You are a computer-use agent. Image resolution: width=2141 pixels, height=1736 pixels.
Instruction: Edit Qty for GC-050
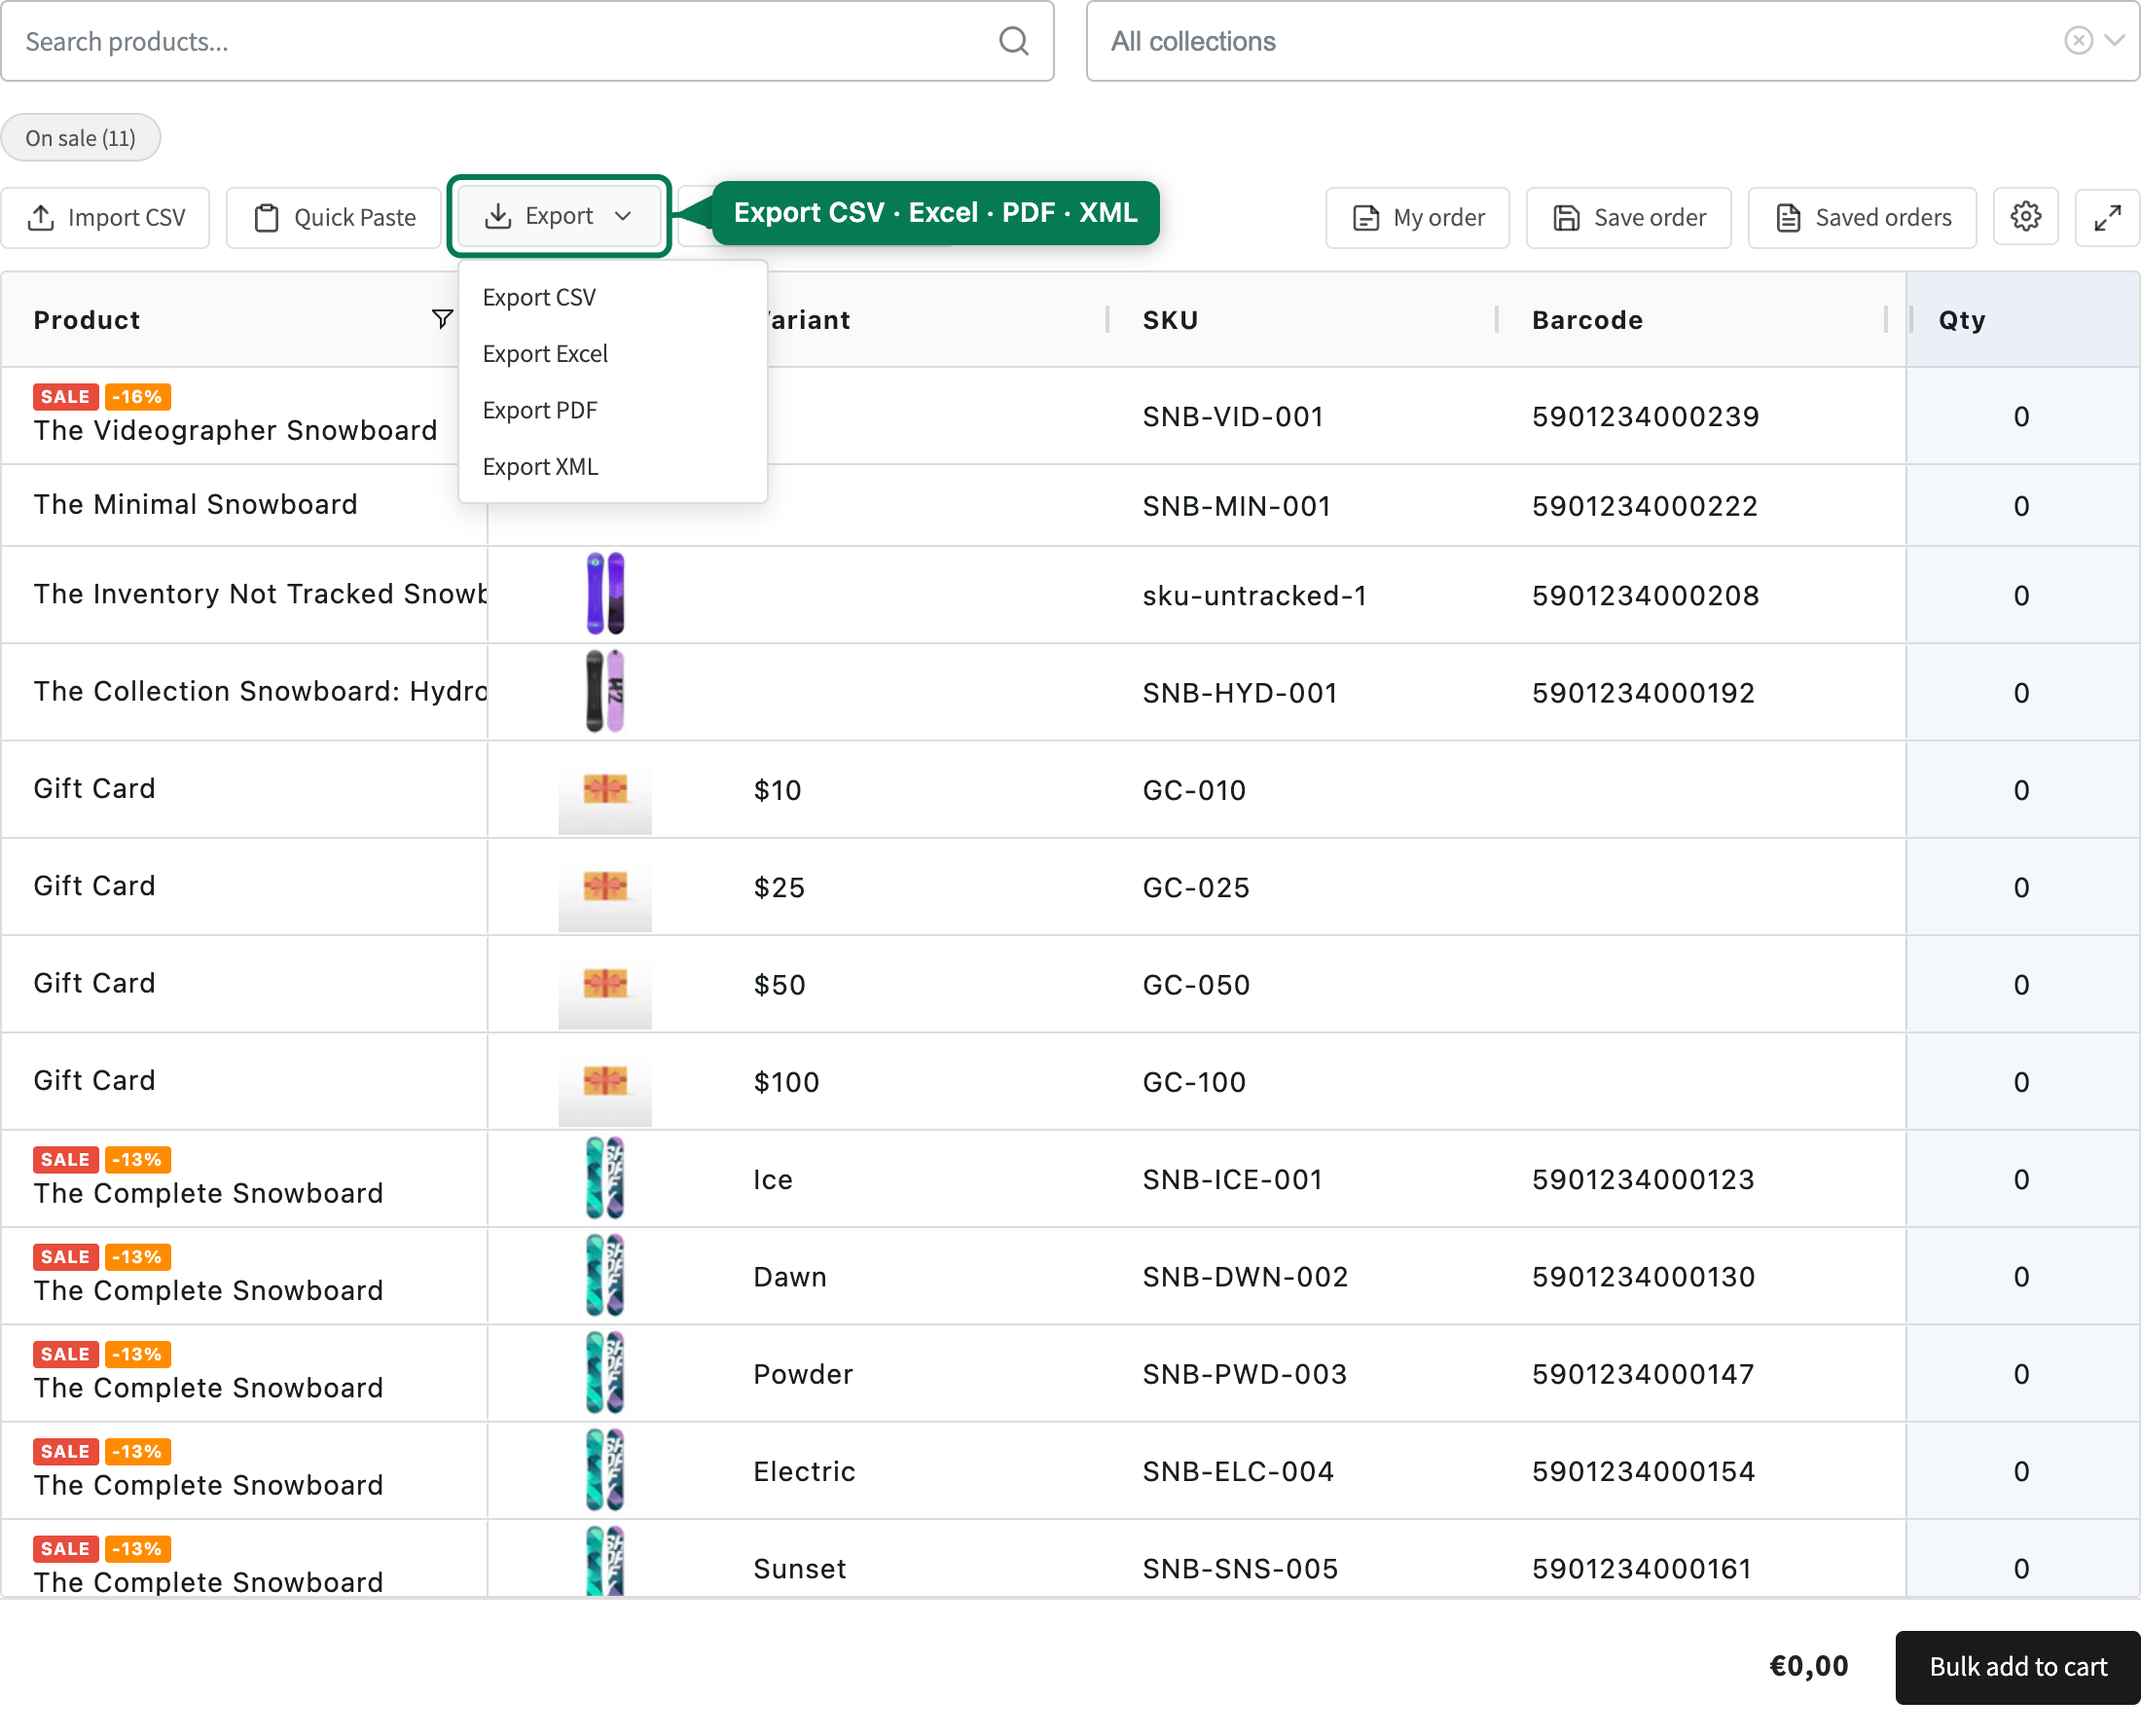click(2021, 984)
